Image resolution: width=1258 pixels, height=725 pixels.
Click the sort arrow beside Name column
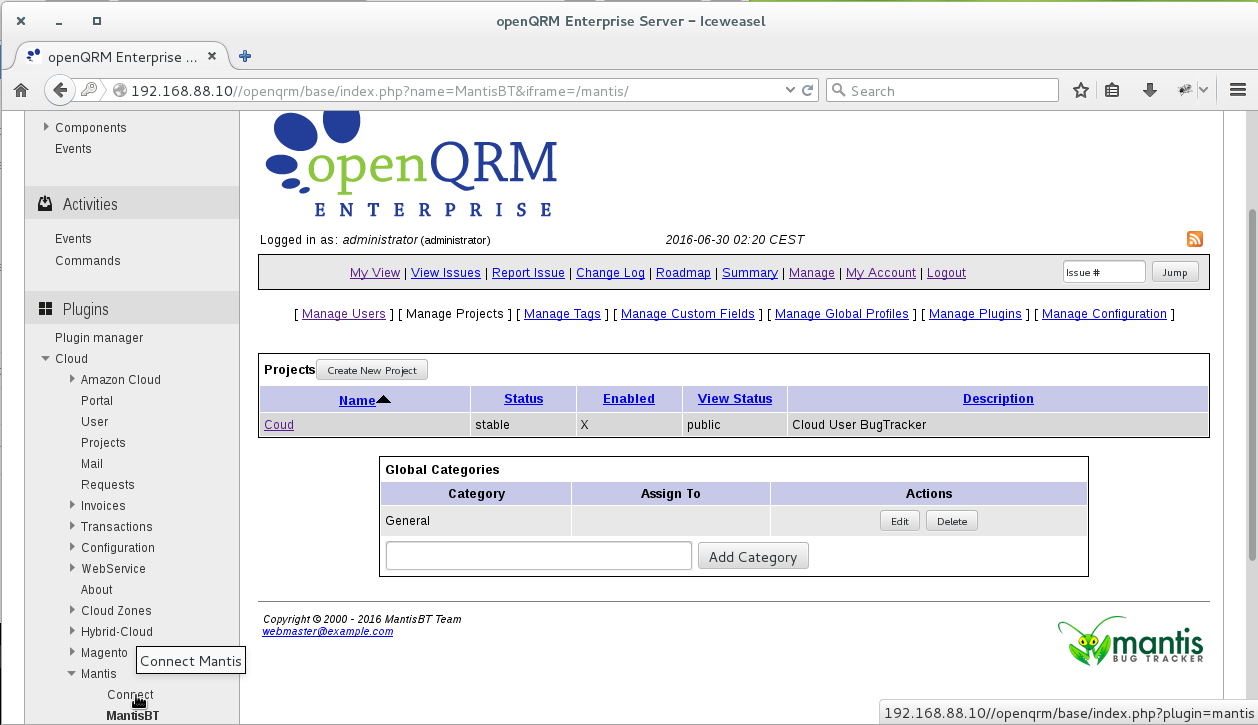click(x=384, y=400)
